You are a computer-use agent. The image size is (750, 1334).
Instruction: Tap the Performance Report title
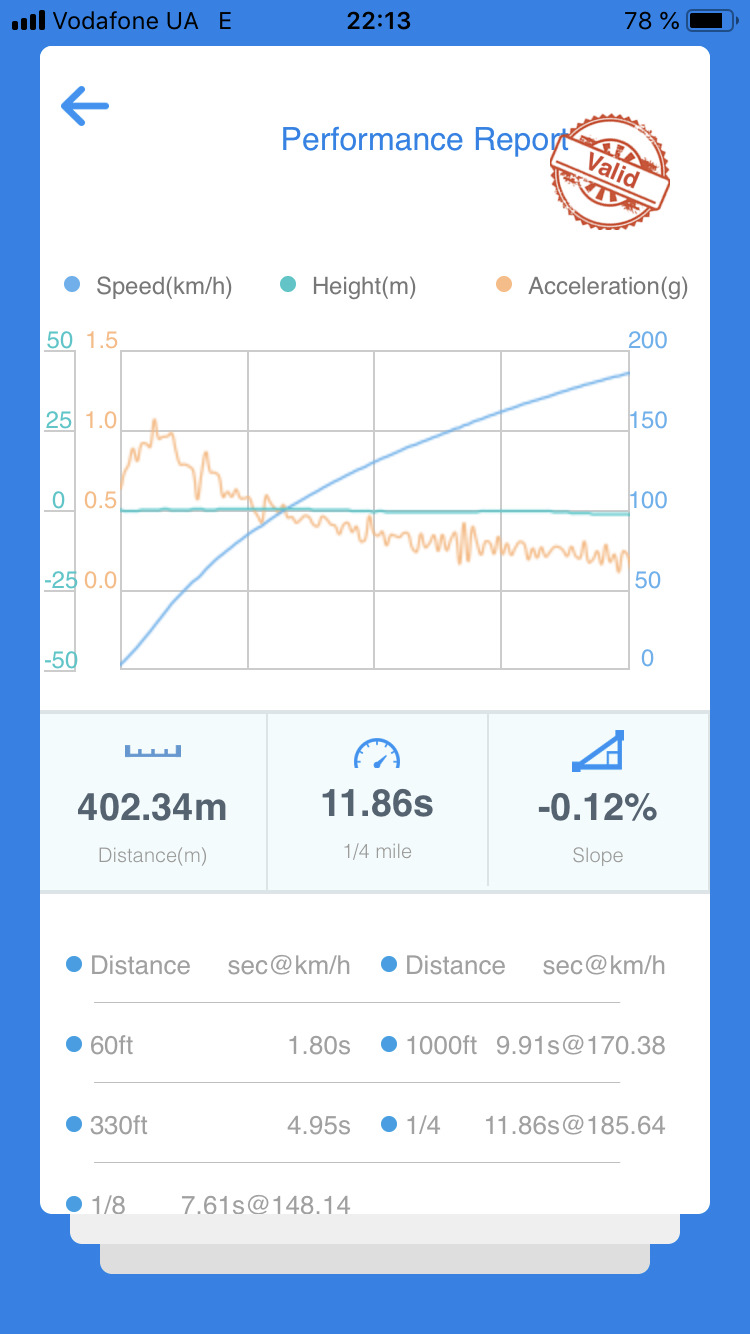[x=425, y=139]
